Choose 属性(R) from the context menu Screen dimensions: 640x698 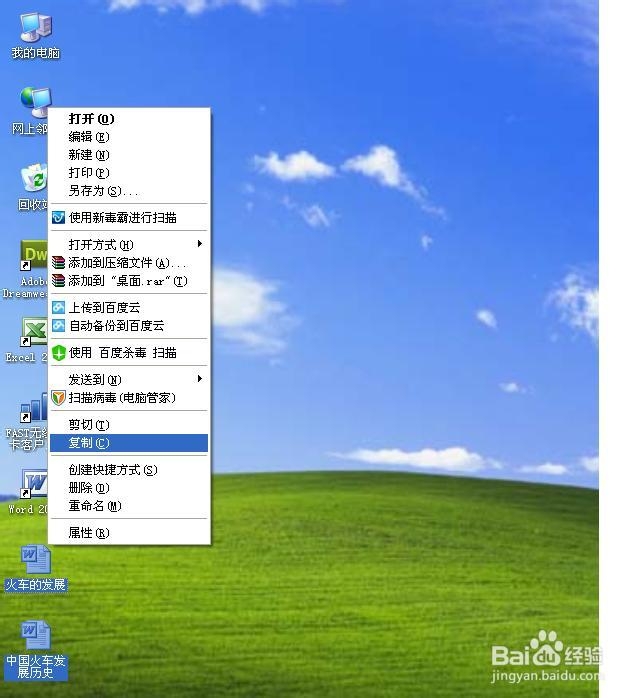[x=129, y=533]
